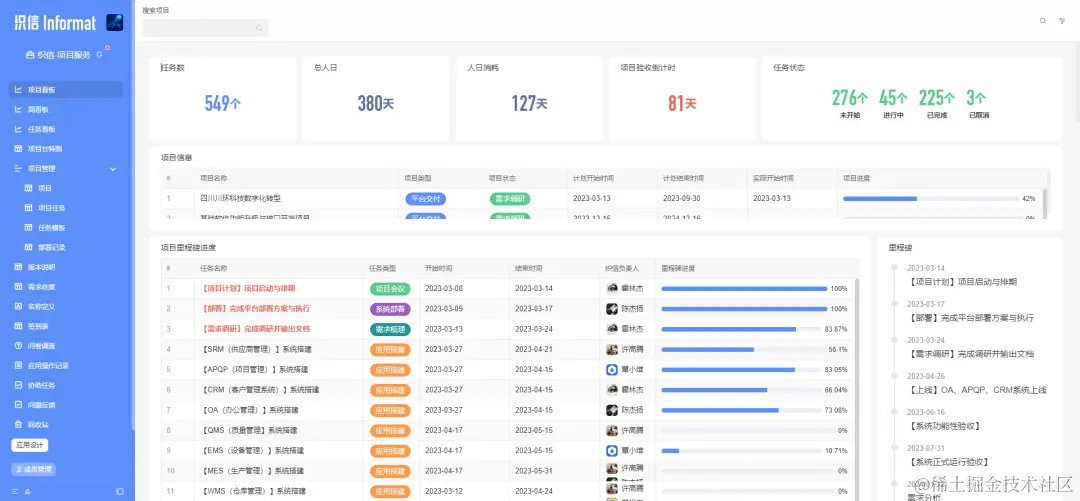Click the table icon beside 项目甘特图
This screenshot has width=1080, height=501.
point(19,148)
